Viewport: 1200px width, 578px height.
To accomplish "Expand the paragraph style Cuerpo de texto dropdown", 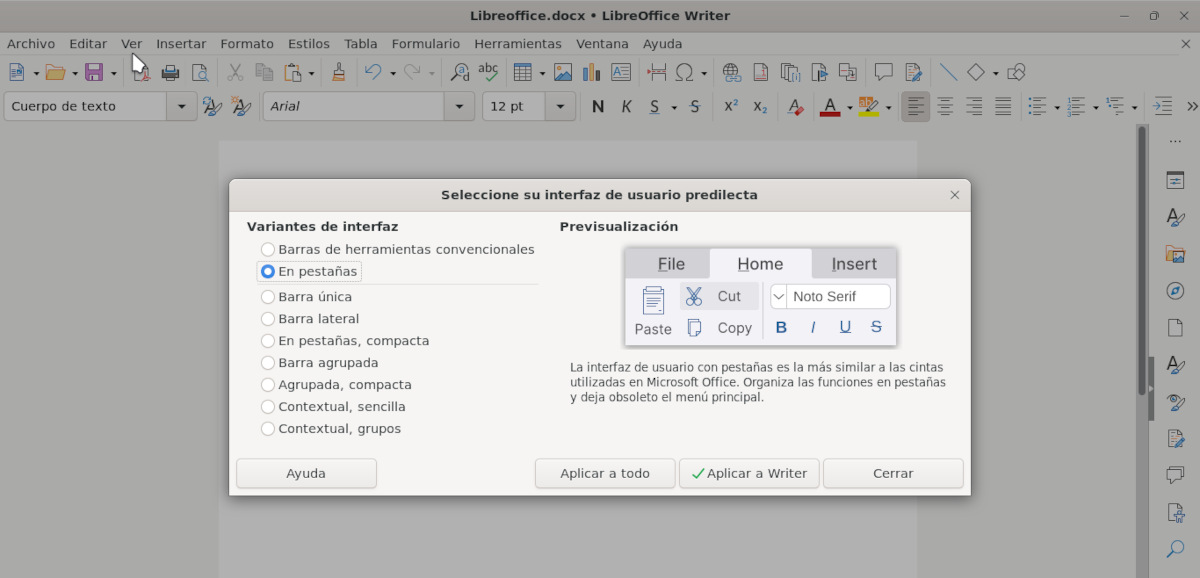I will click(x=181, y=106).
